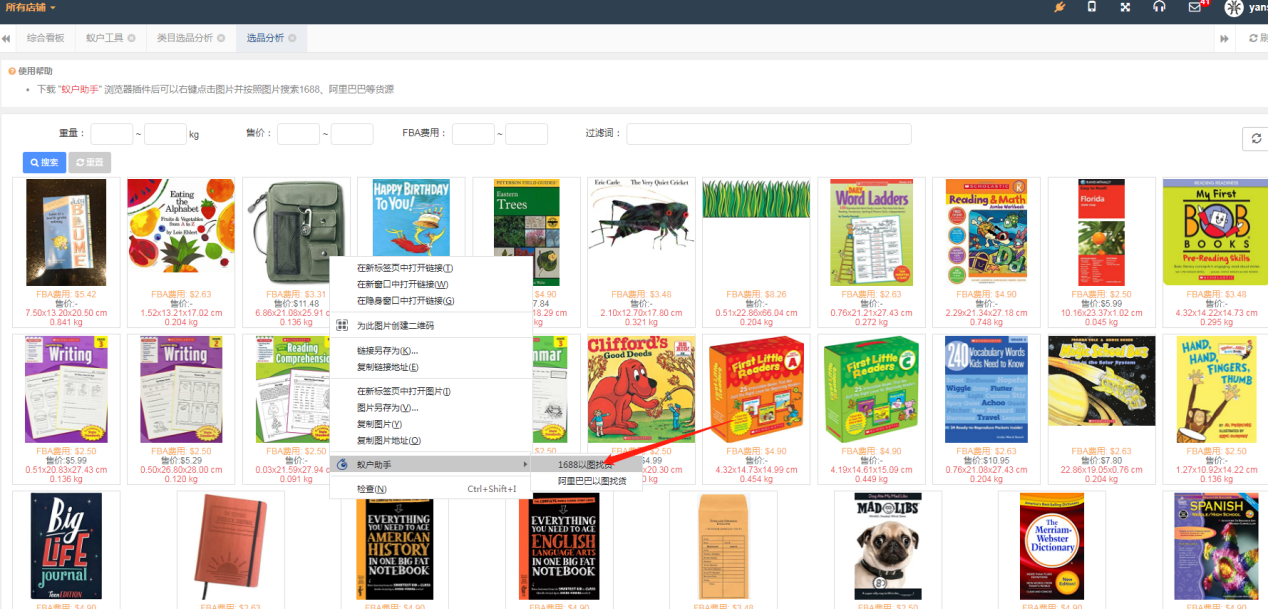Click the red 蚁户助手 link in help text

[81, 89]
